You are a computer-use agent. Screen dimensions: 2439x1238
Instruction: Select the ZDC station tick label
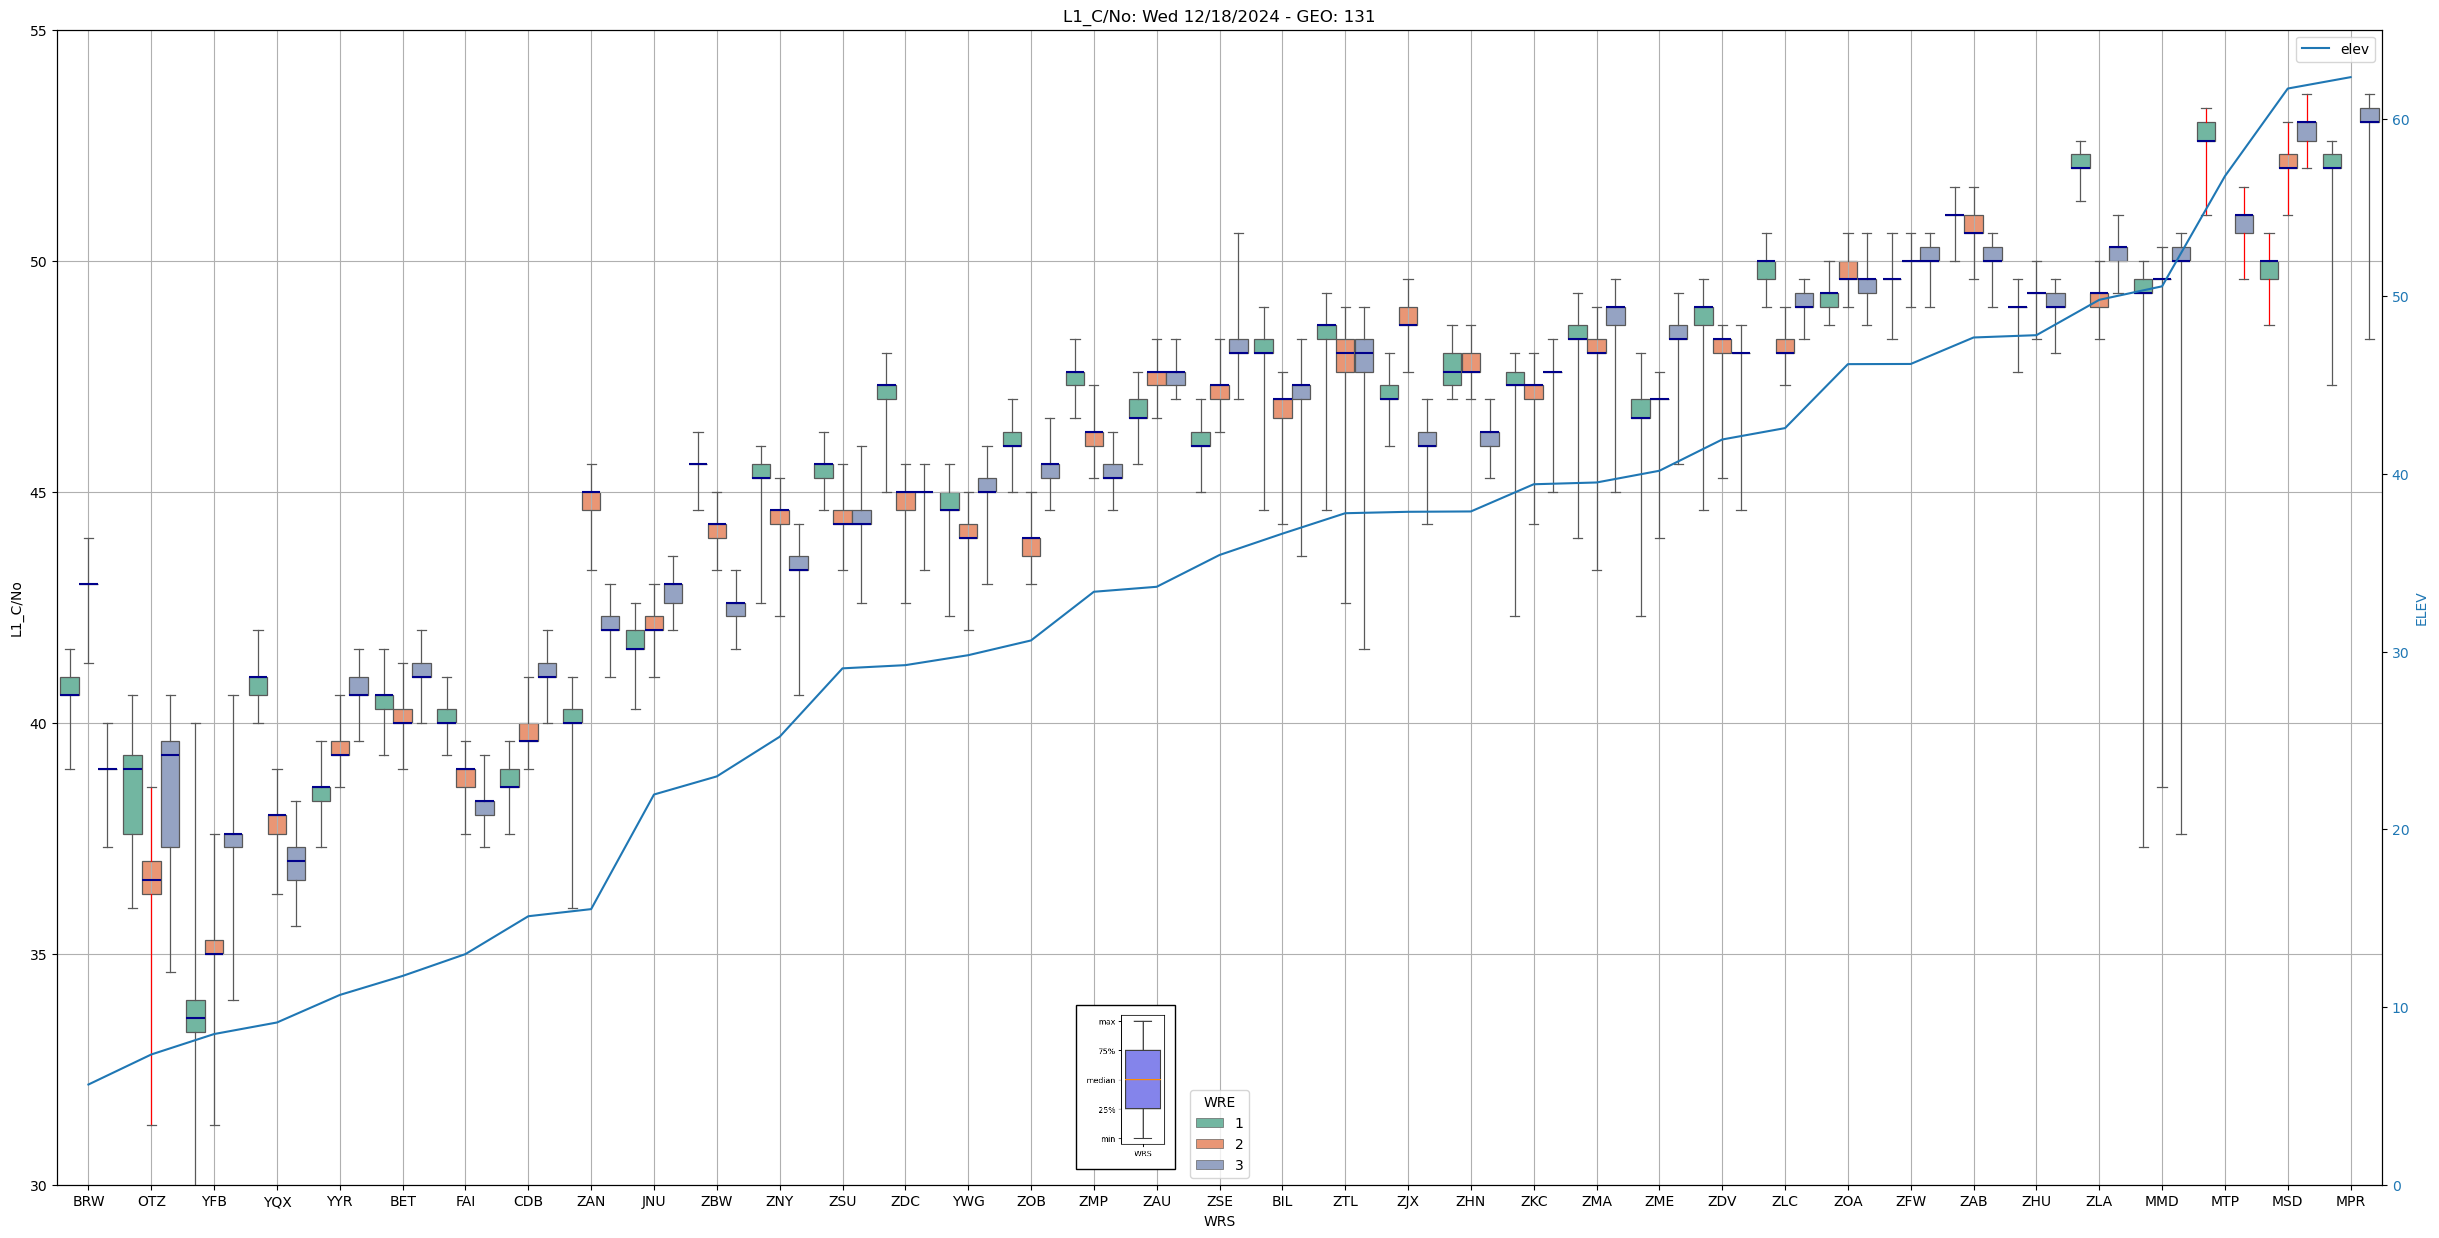tap(905, 1202)
